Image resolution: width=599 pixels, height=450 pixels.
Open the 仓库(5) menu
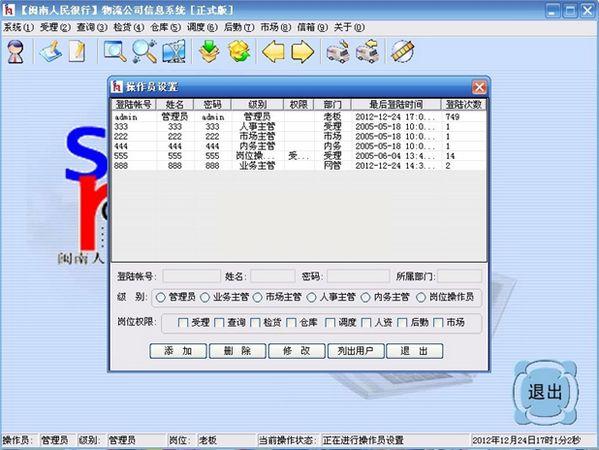(x=165, y=27)
